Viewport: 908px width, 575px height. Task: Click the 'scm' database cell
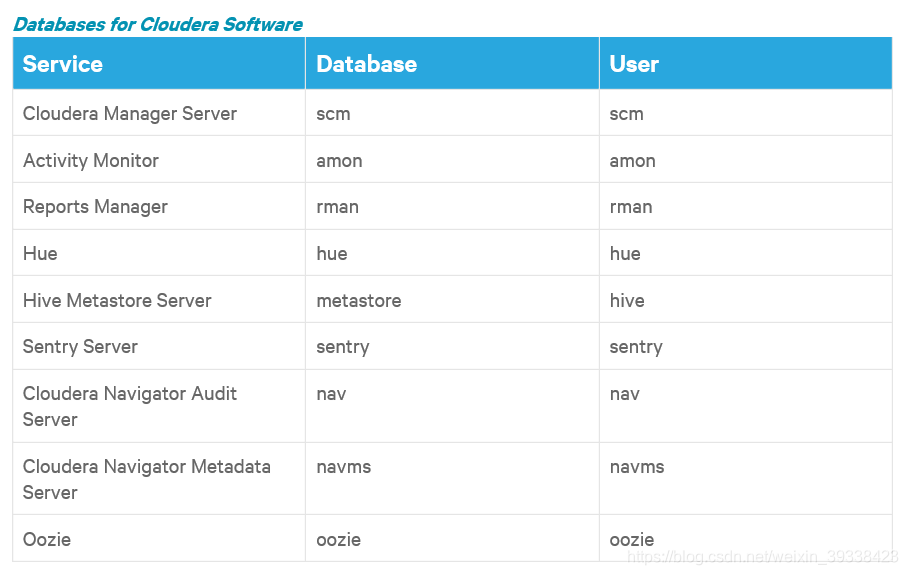(452, 113)
